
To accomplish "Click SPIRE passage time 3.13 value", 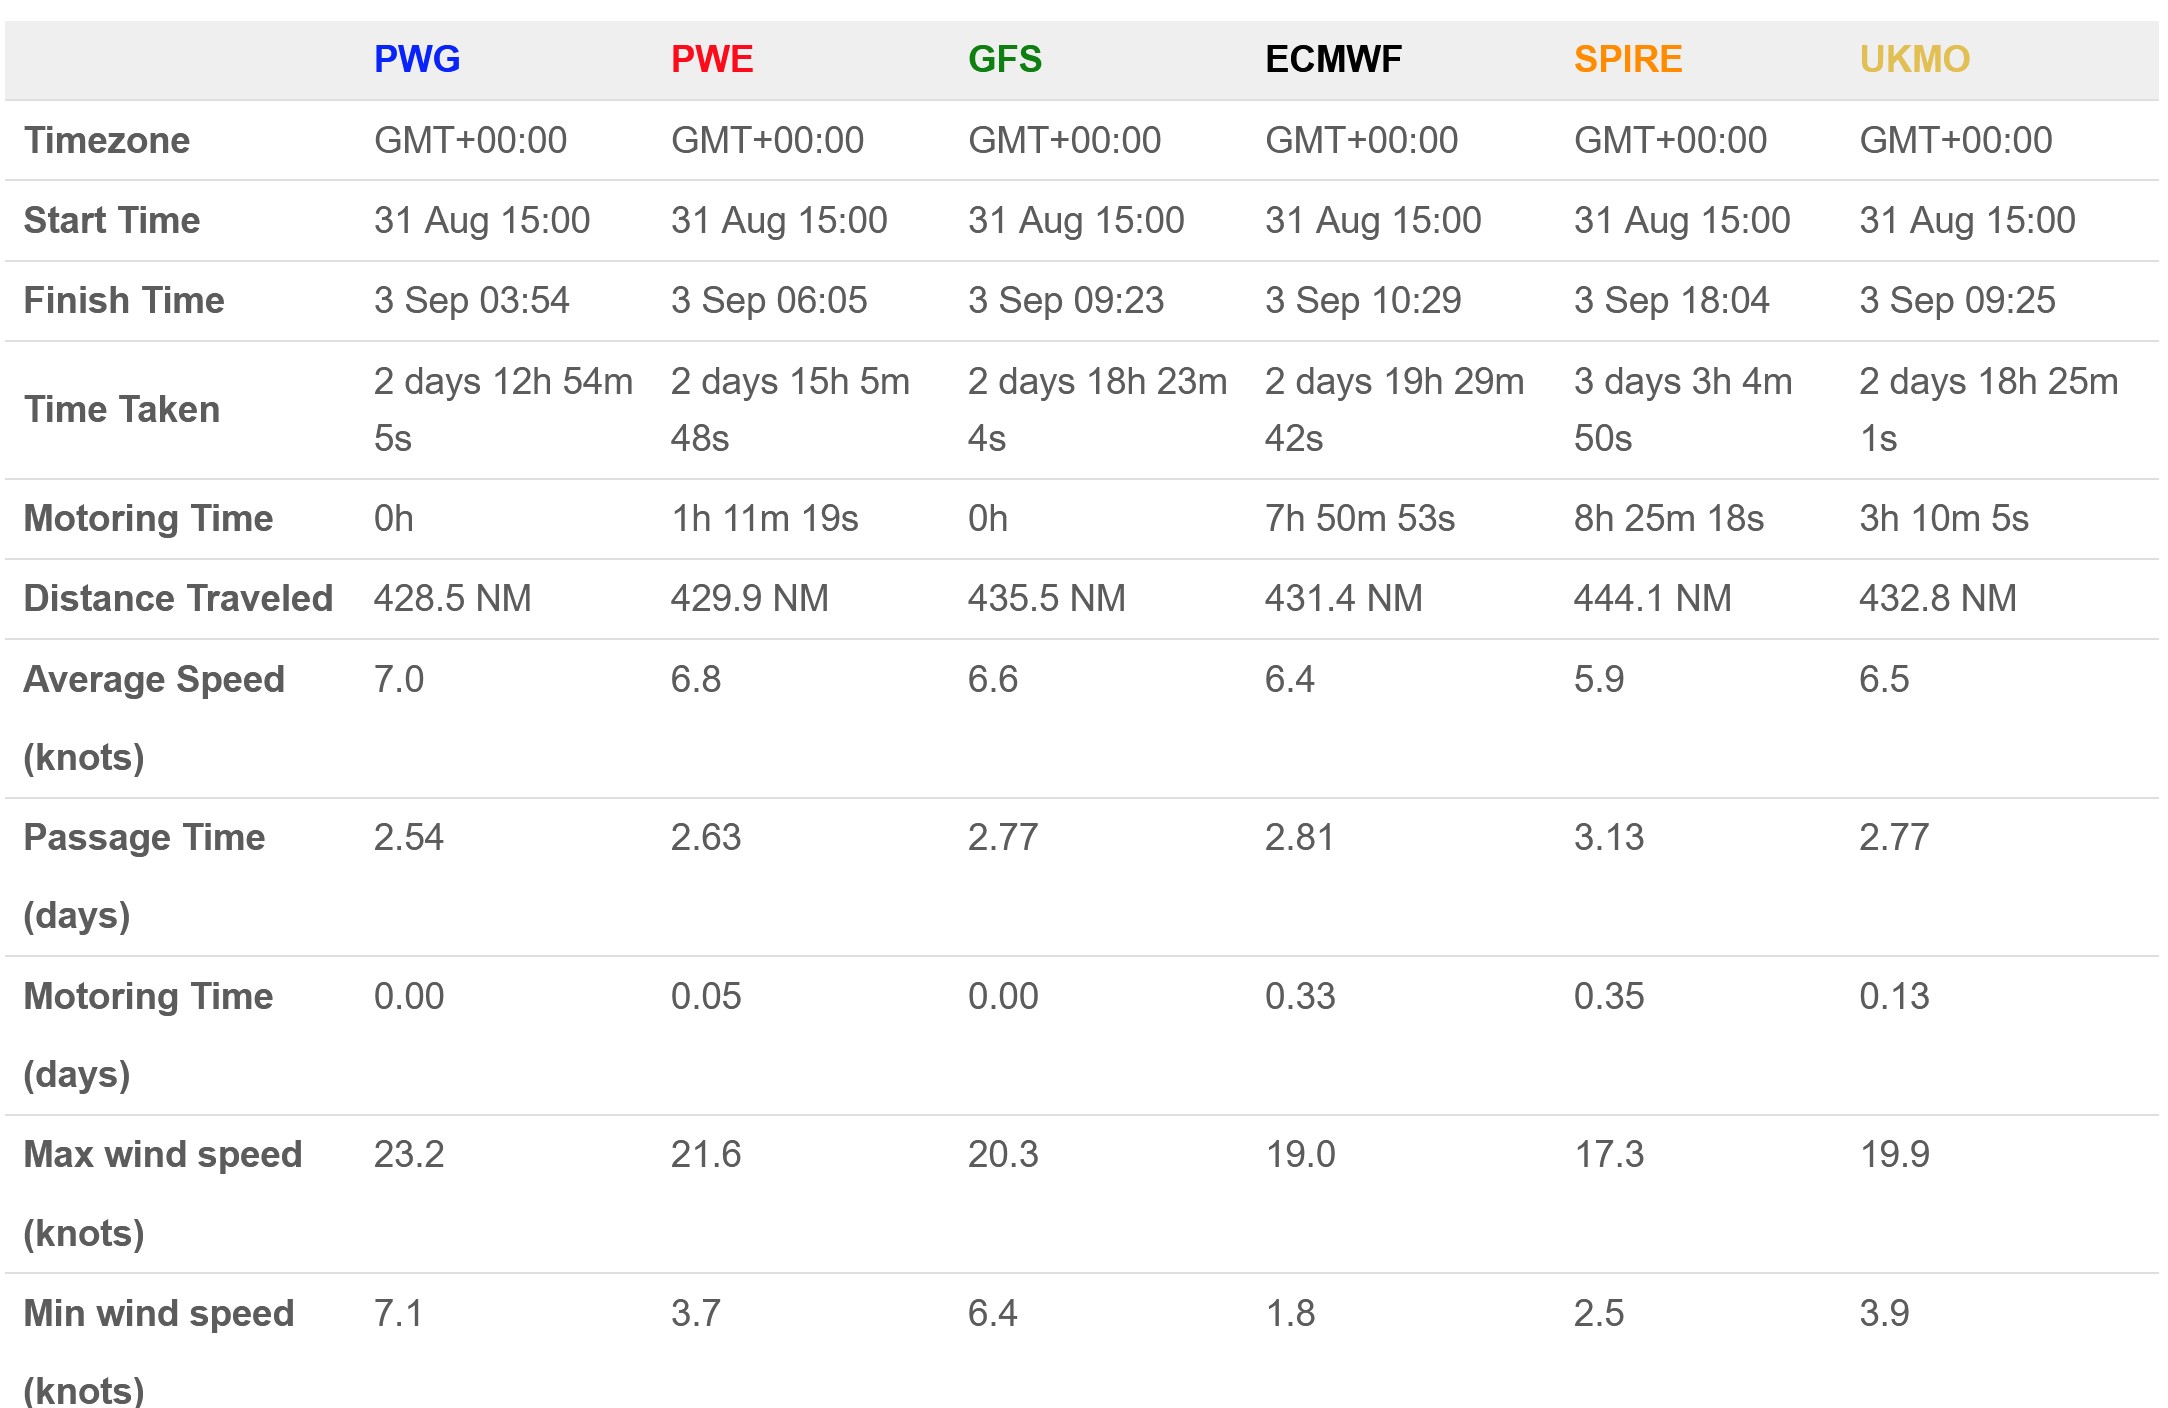I will coord(1608,837).
